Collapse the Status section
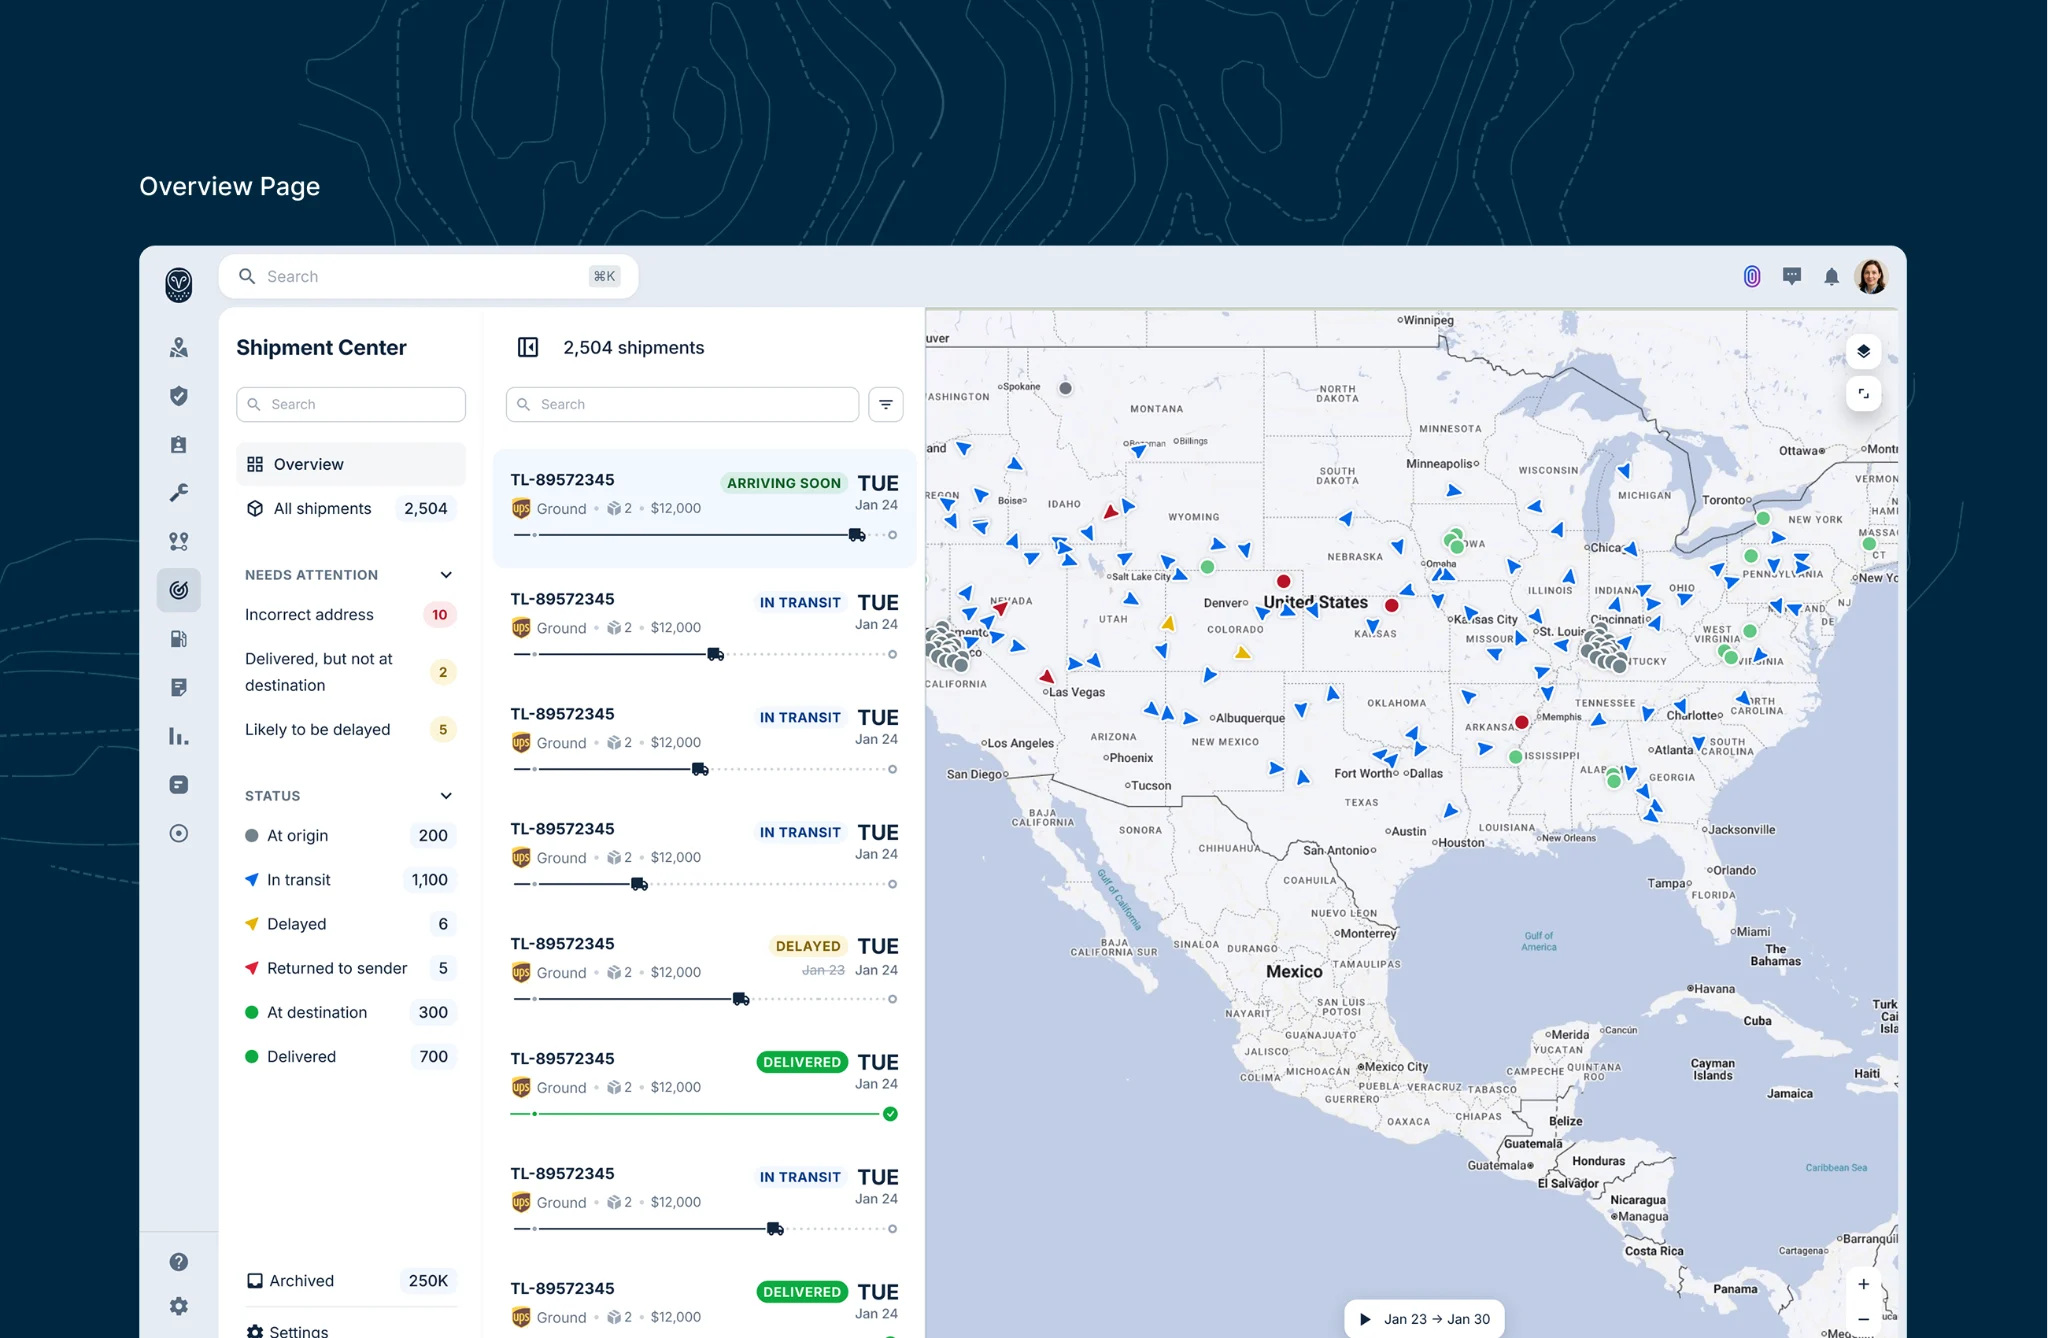This screenshot has height=1338, width=2048. coord(446,796)
